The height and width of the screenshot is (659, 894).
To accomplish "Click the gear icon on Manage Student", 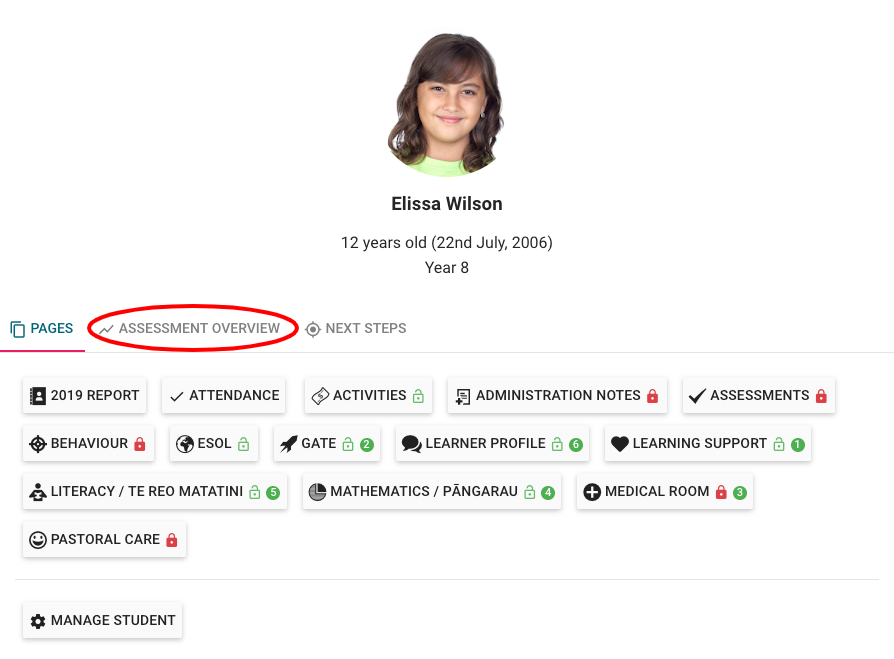I will tap(38, 621).
